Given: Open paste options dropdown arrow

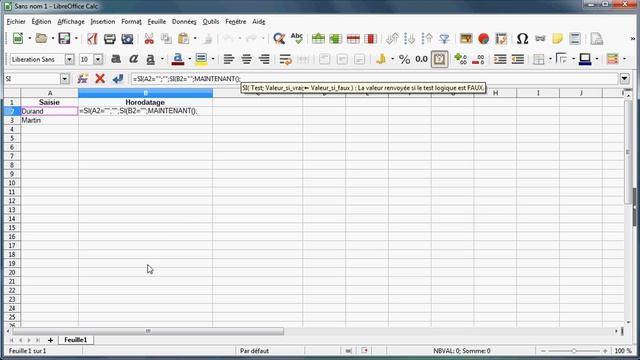Looking at the screenshot, I should click(195, 38).
